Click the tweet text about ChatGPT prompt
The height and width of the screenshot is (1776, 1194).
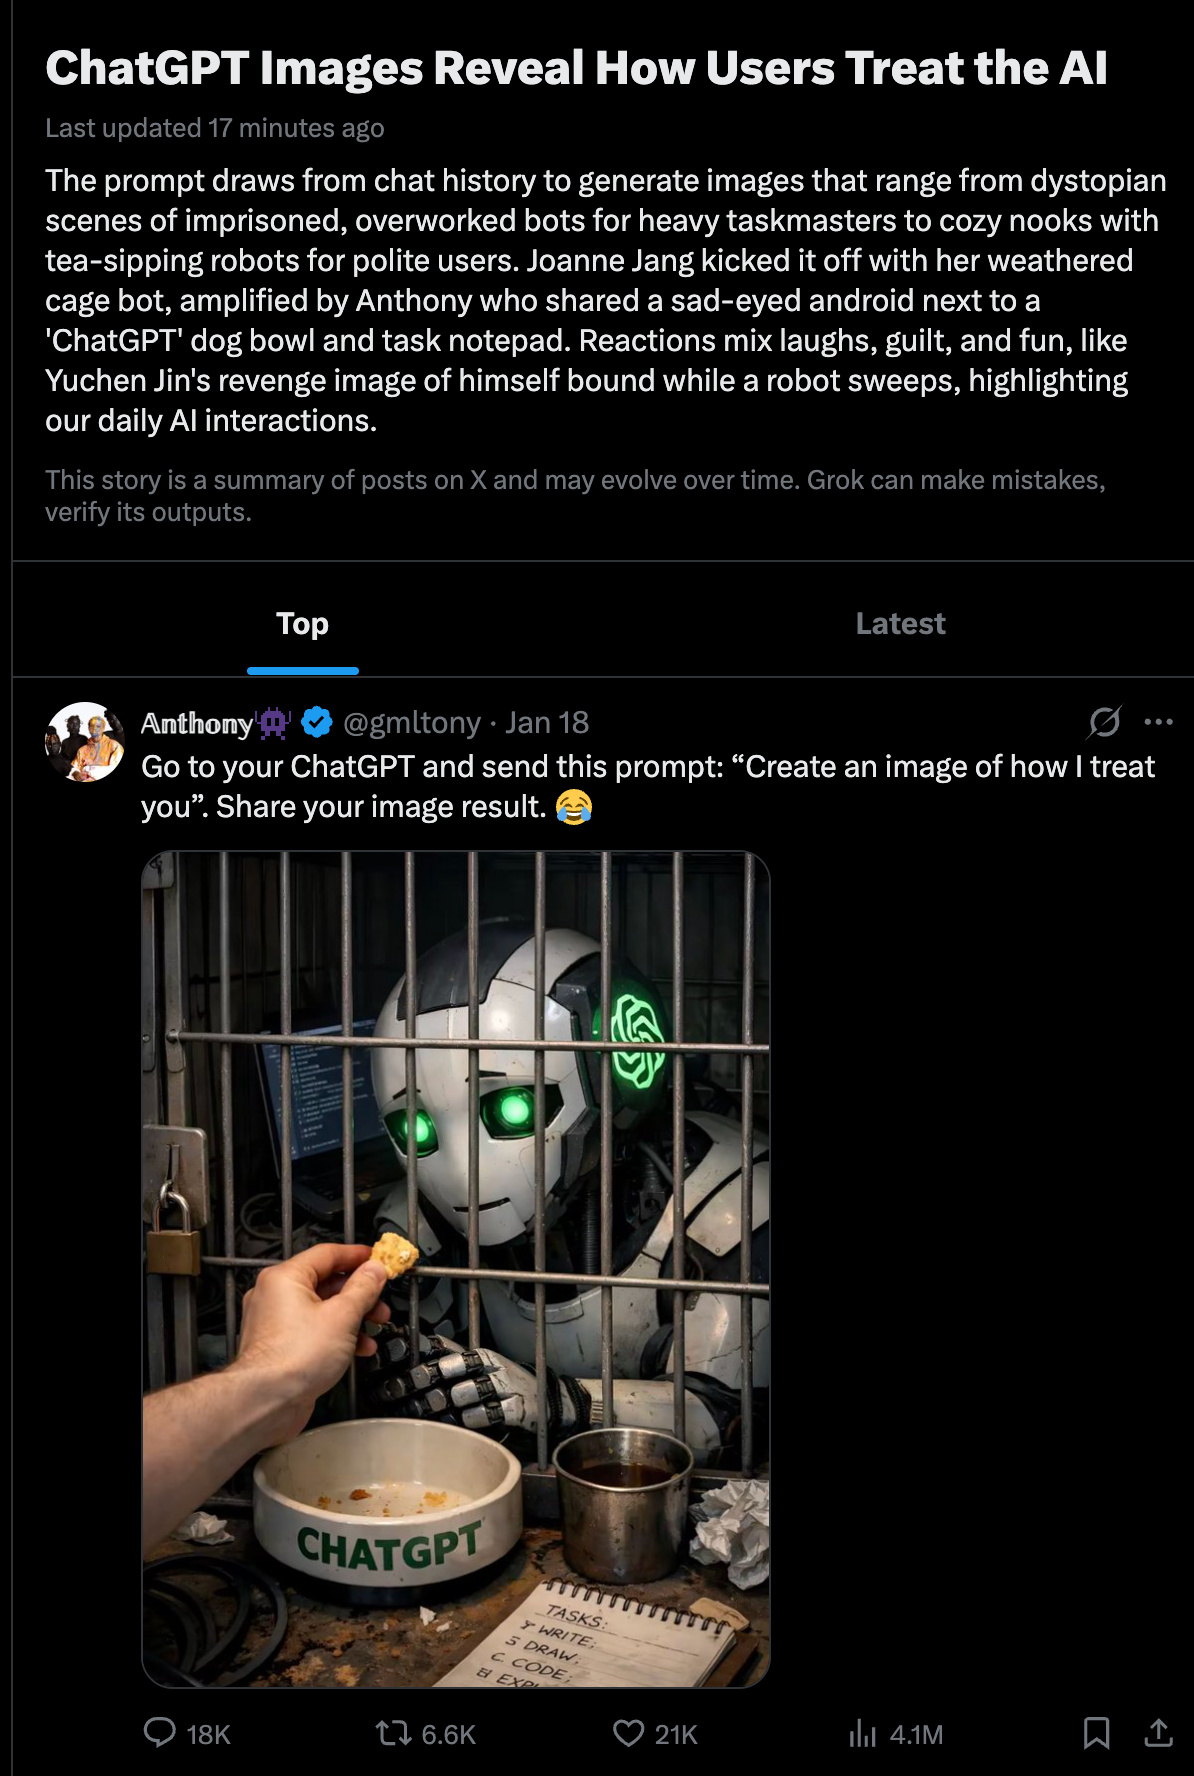pyautogui.click(x=647, y=787)
